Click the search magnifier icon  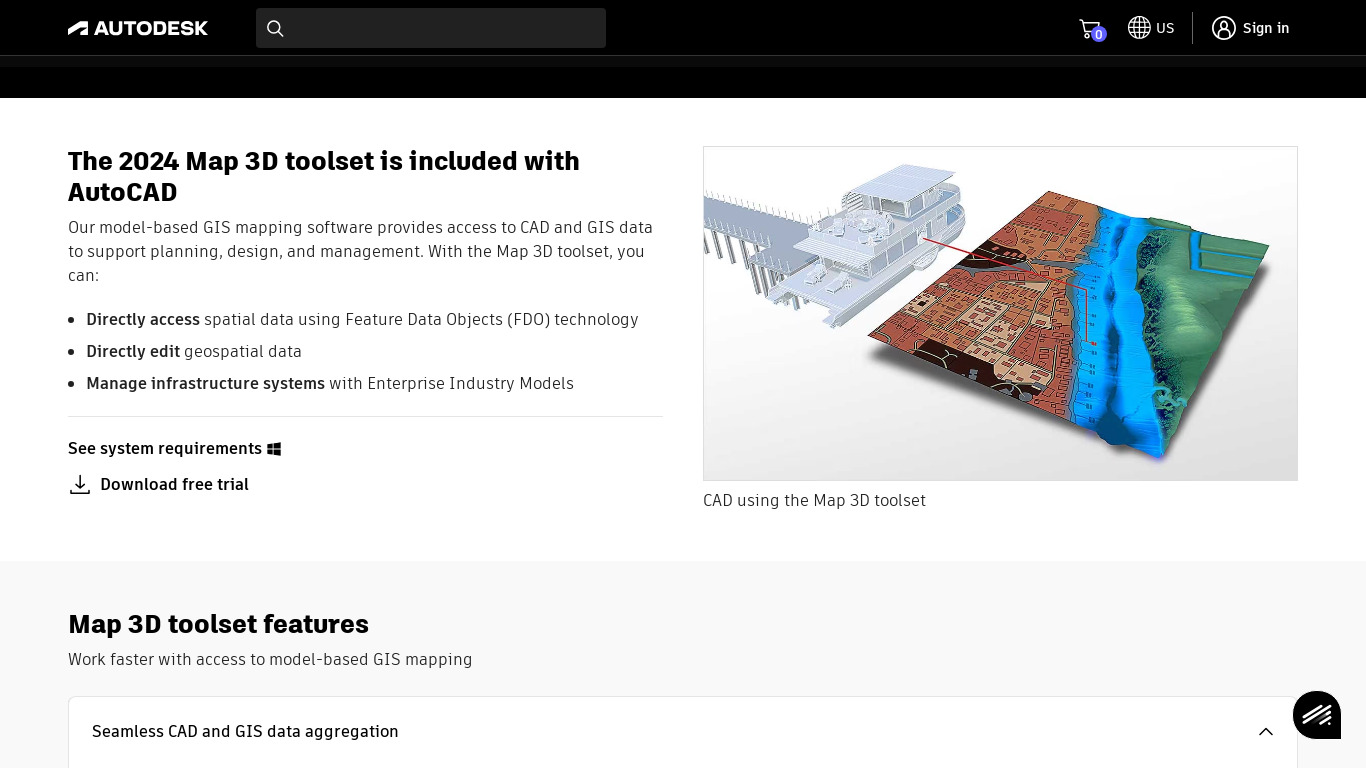(275, 28)
